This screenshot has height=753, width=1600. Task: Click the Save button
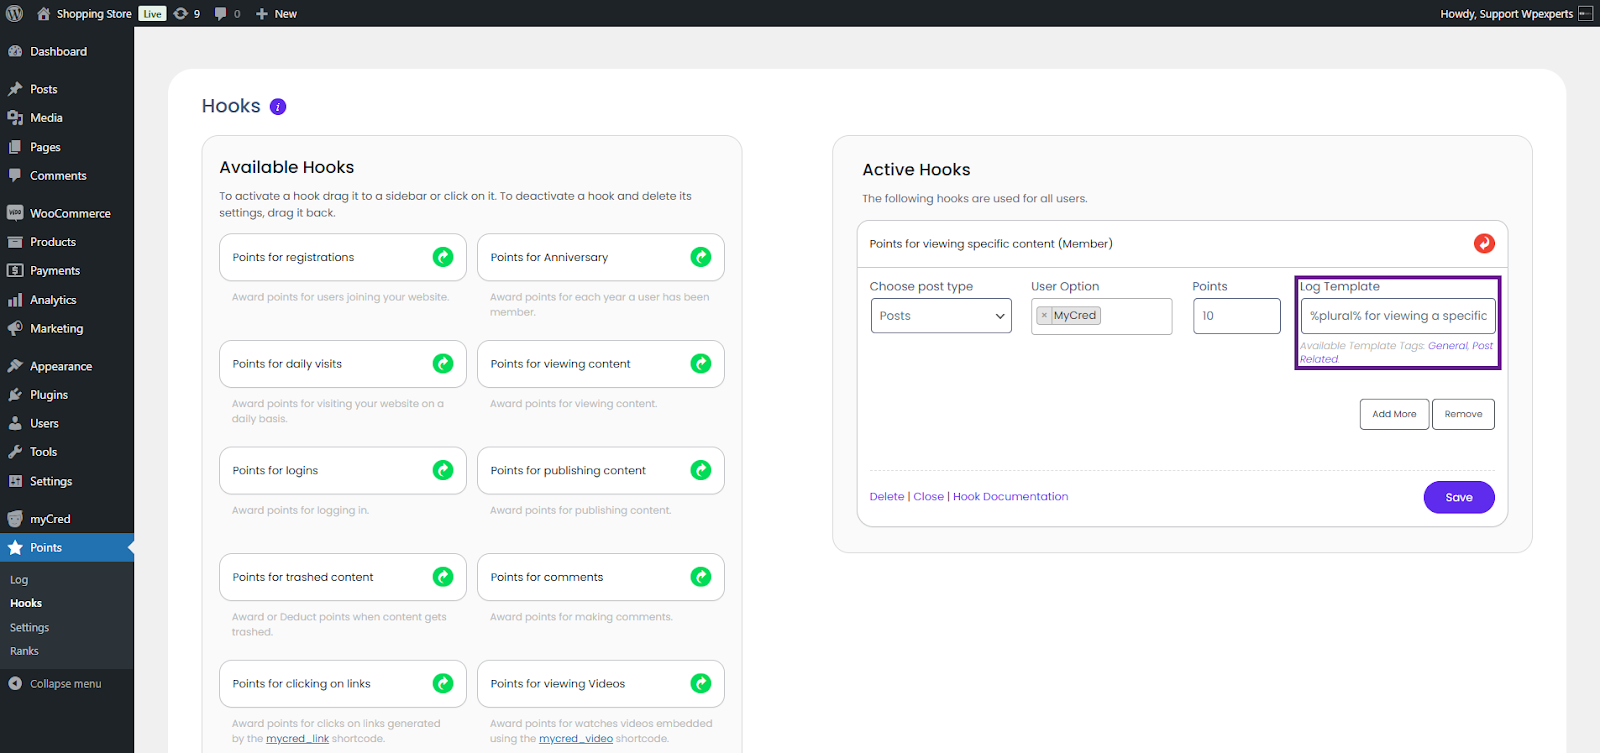(x=1458, y=497)
